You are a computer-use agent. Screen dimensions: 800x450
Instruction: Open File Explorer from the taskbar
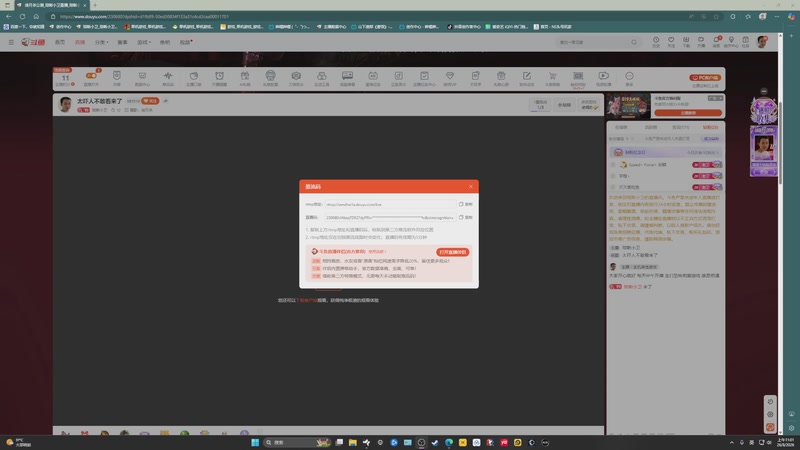[x=353, y=442]
